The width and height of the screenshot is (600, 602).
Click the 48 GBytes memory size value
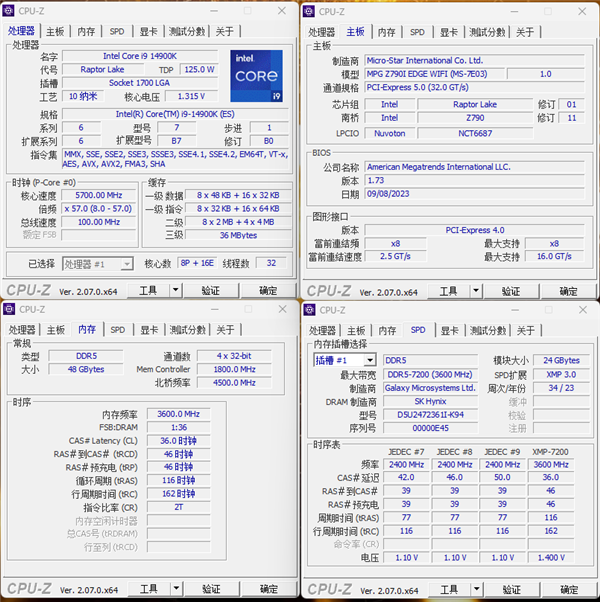pos(86,369)
